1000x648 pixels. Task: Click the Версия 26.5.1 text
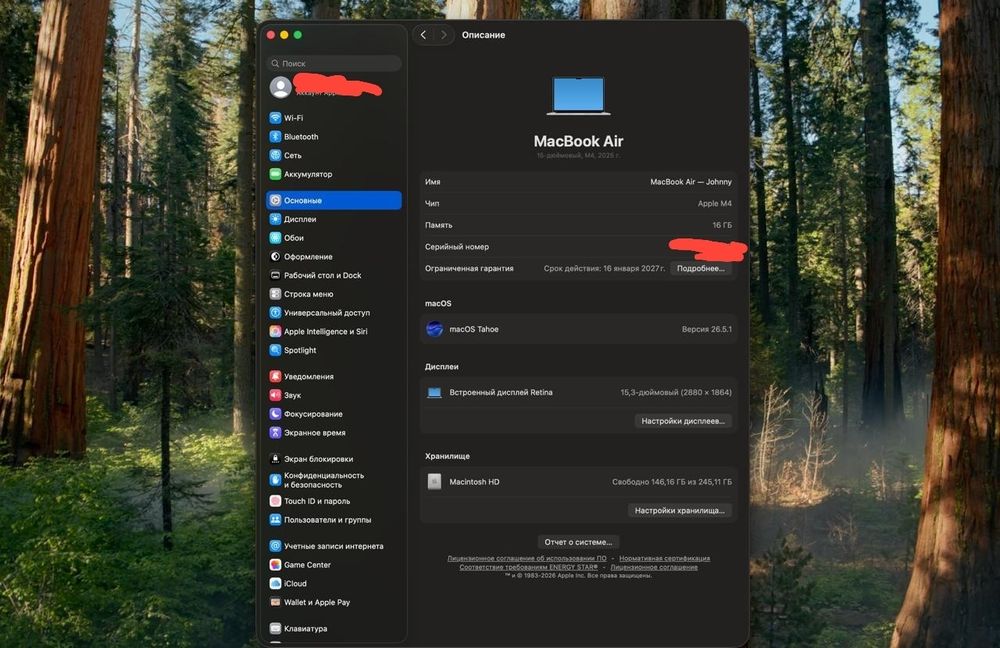707,329
